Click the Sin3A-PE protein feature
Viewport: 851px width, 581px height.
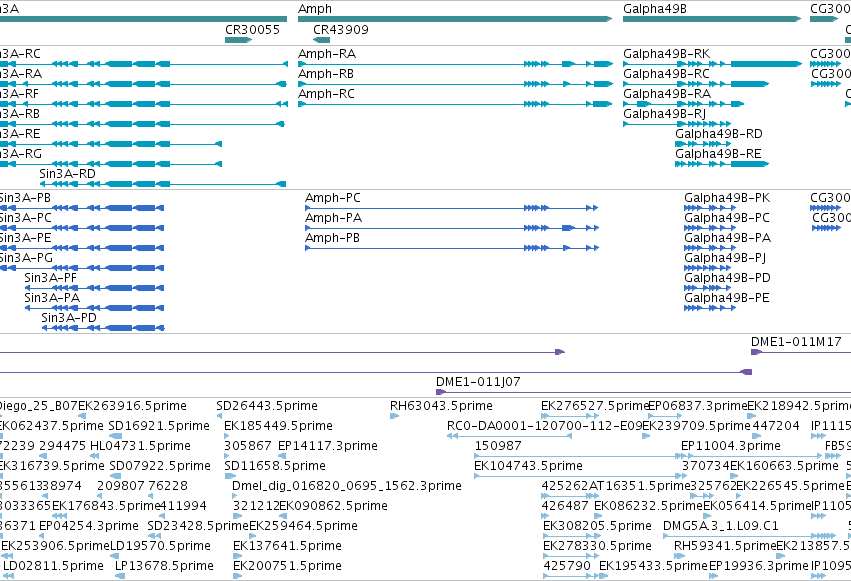pyautogui.click(x=82, y=248)
